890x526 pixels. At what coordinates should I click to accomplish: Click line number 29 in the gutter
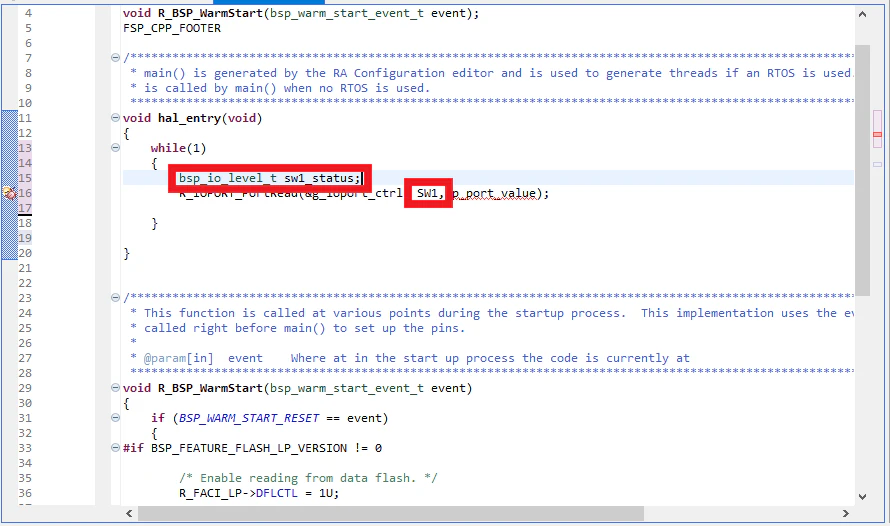(25, 388)
